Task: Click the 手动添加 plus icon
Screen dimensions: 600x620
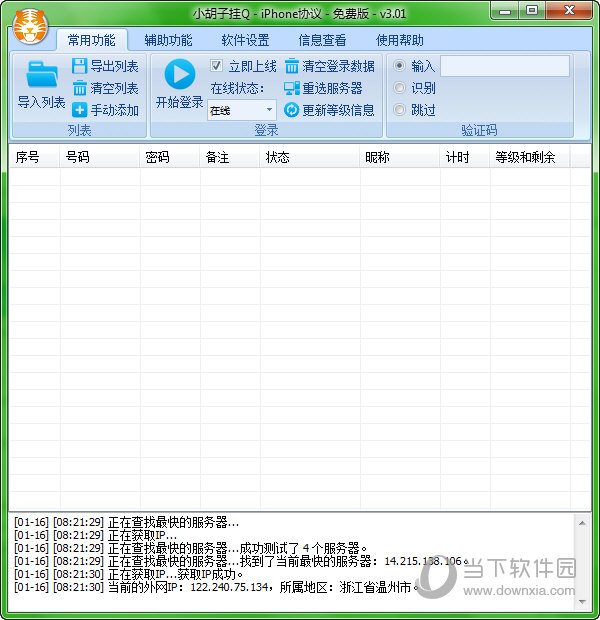Action: 80,110
